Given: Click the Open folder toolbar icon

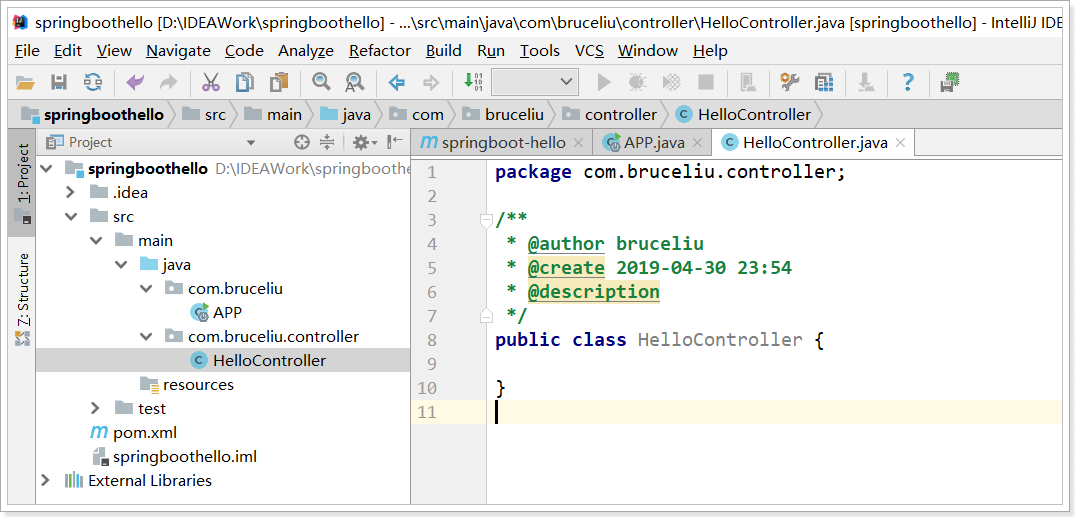Looking at the screenshot, I should click(x=25, y=83).
